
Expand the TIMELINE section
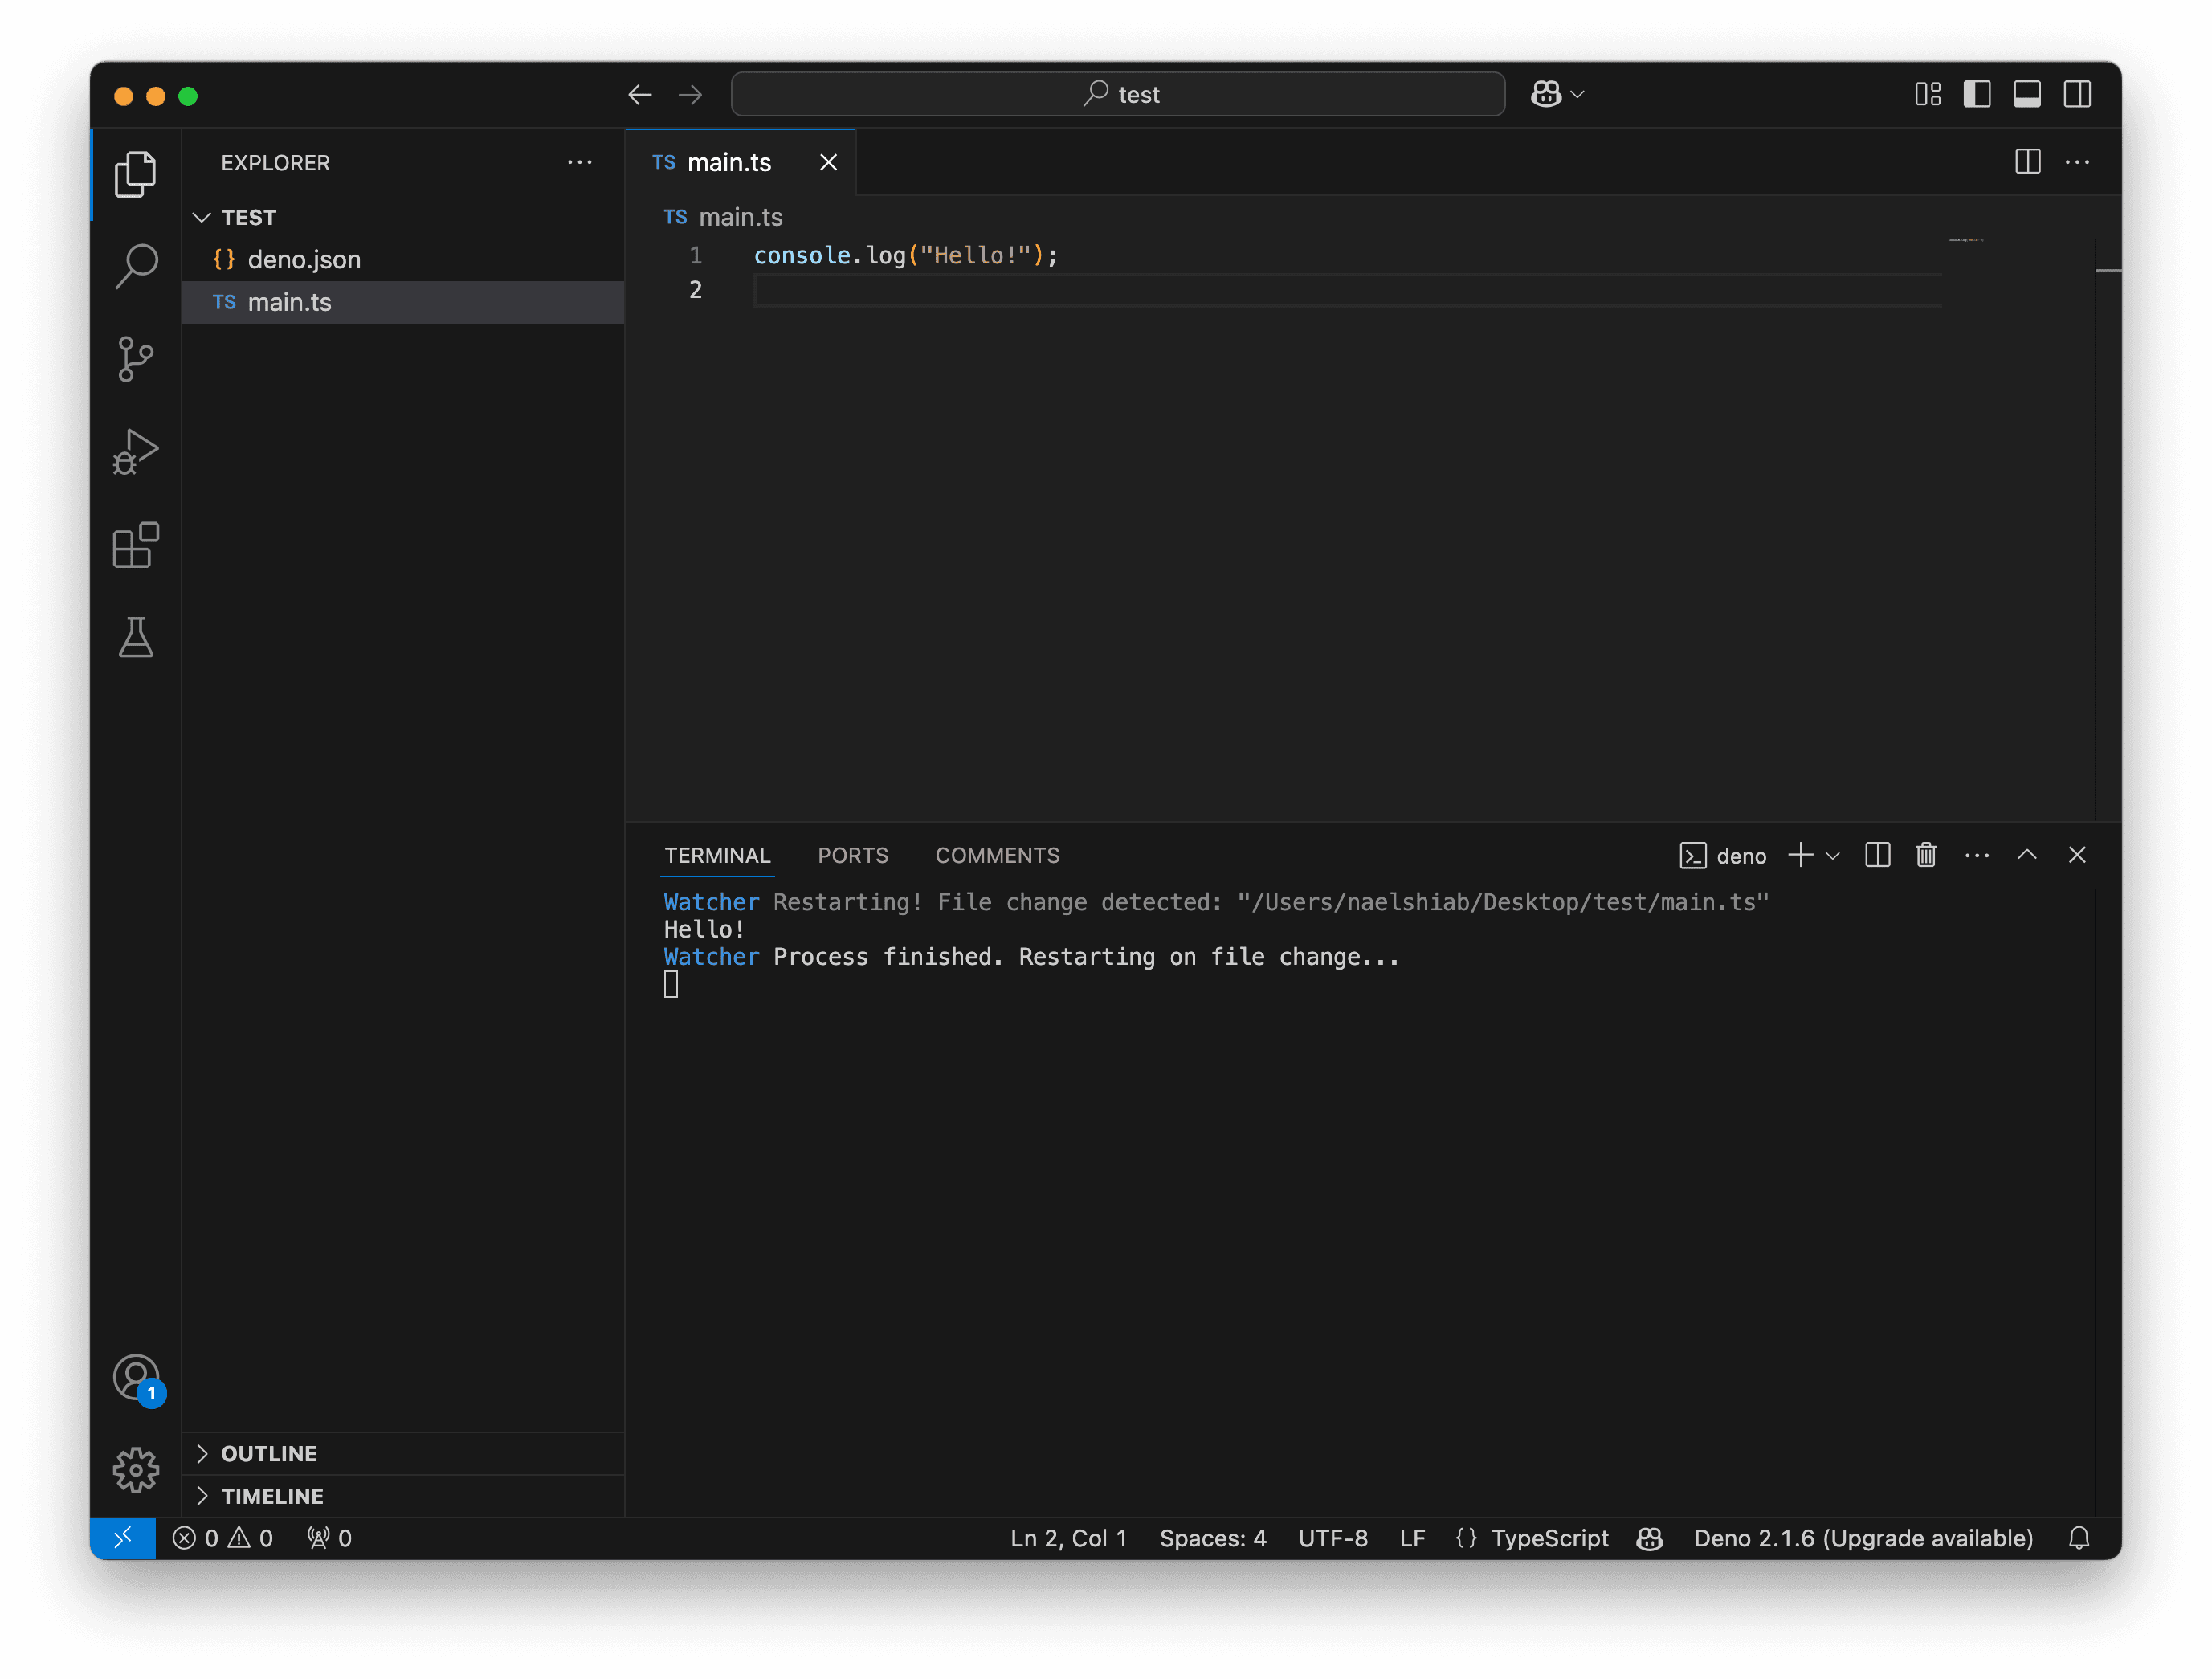pyautogui.click(x=403, y=1496)
